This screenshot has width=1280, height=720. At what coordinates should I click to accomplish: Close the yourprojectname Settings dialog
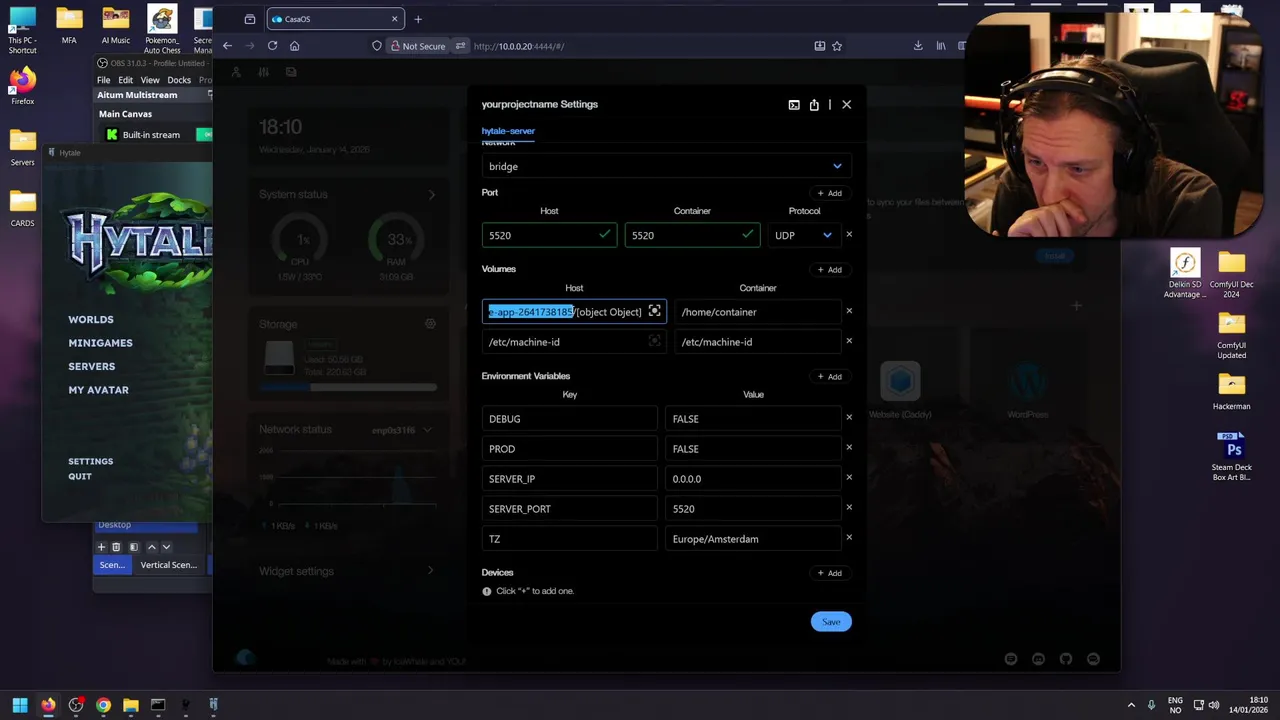(x=846, y=104)
